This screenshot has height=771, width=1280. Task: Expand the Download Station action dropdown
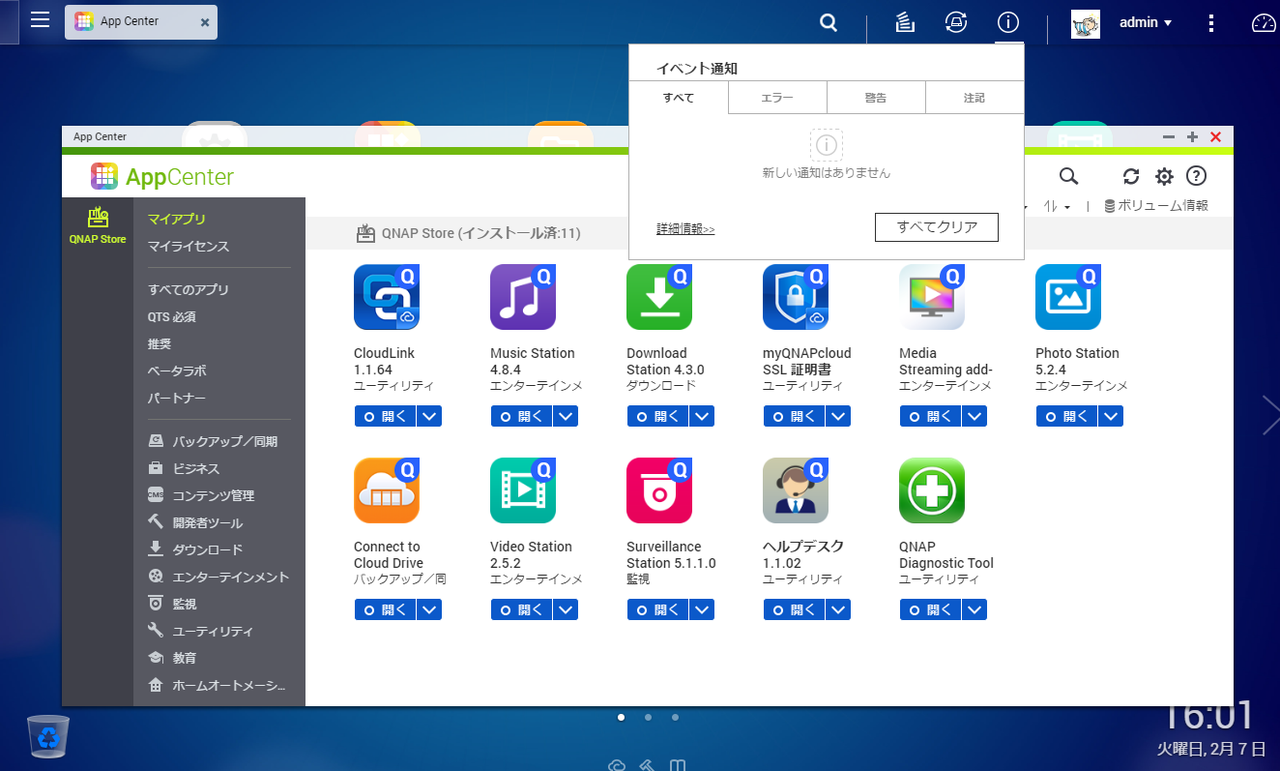(x=702, y=416)
